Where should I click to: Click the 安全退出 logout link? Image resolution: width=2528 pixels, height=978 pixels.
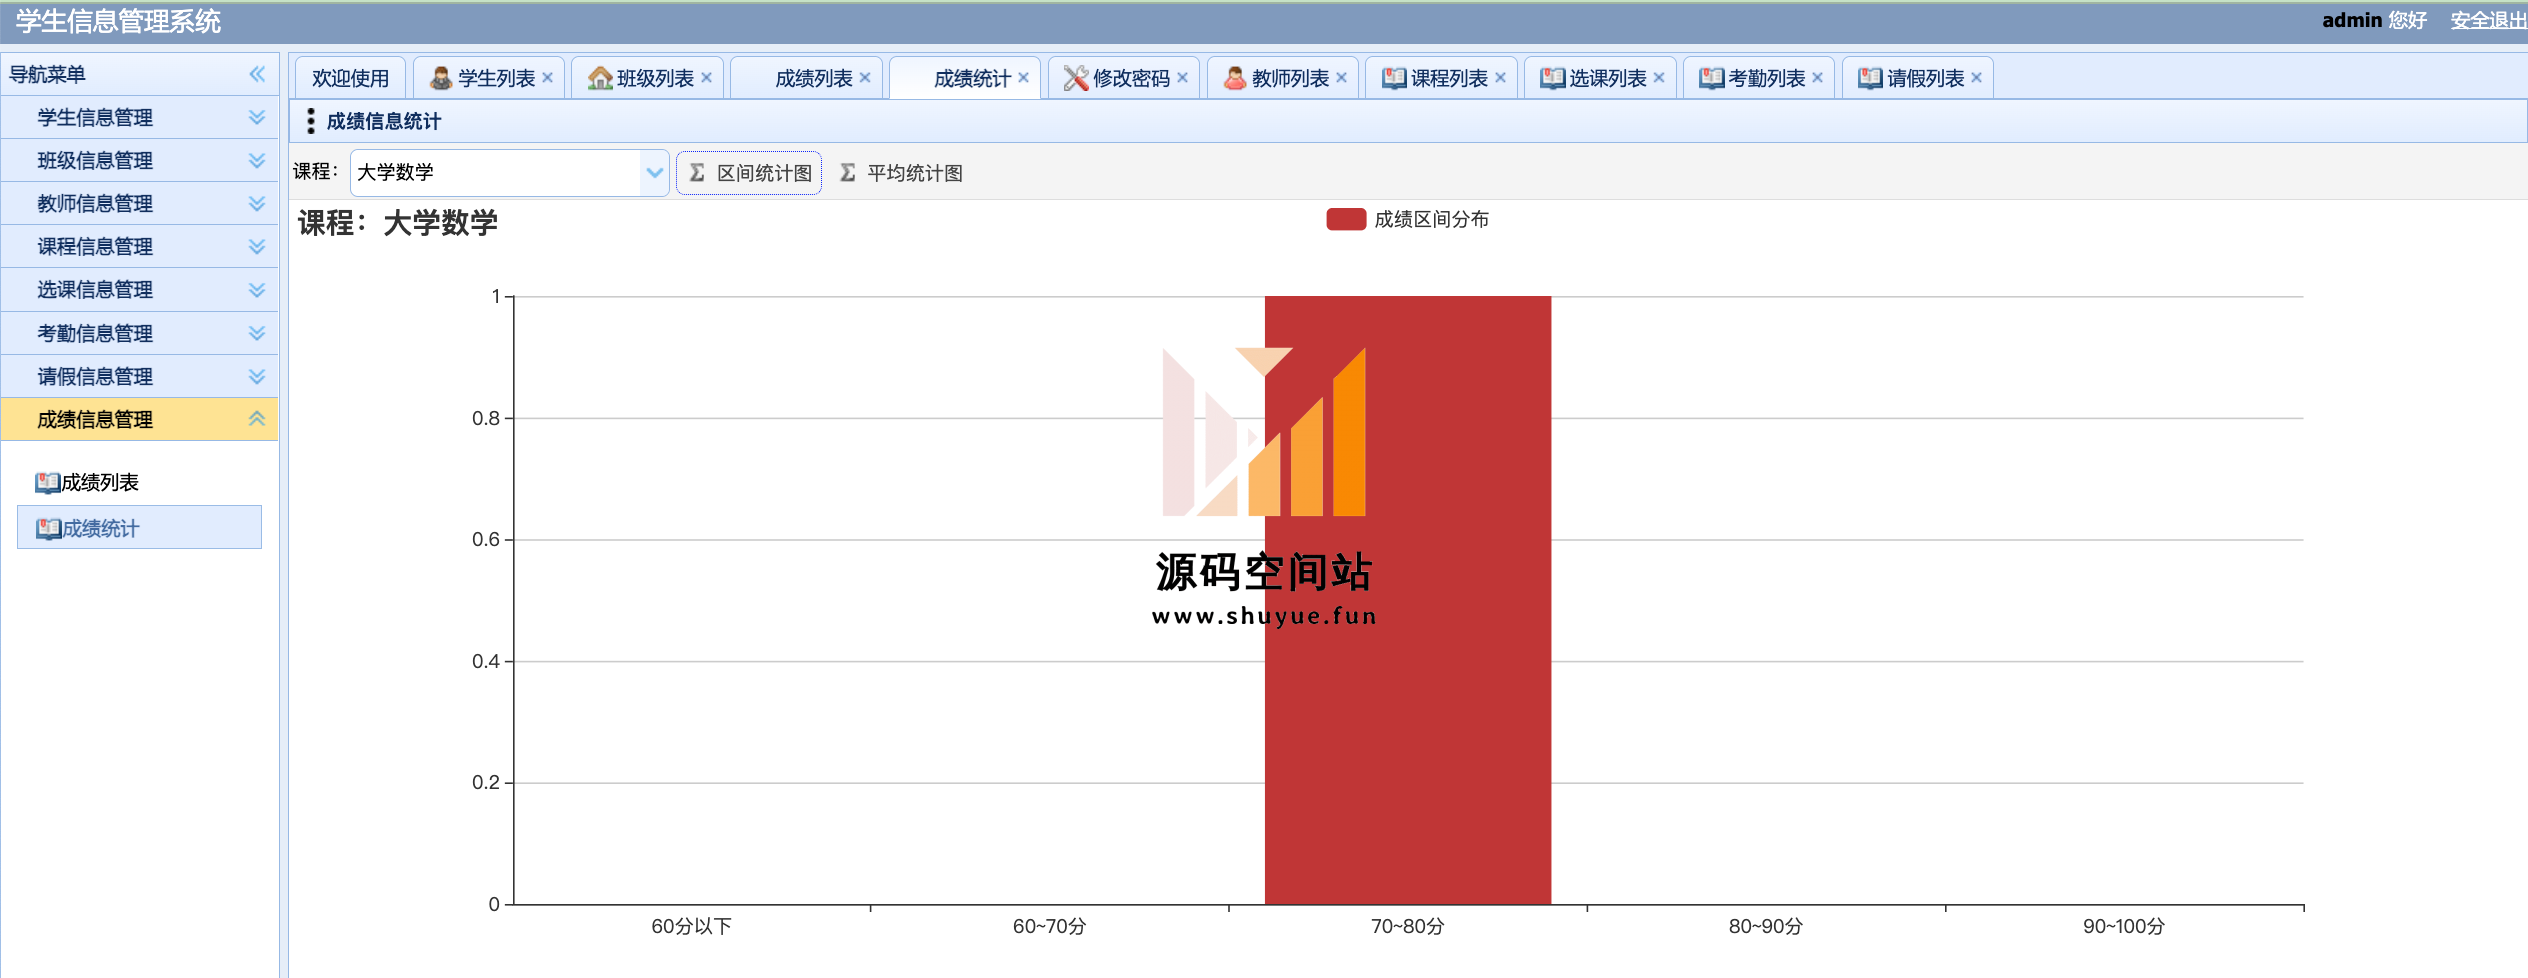pos(2488,20)
